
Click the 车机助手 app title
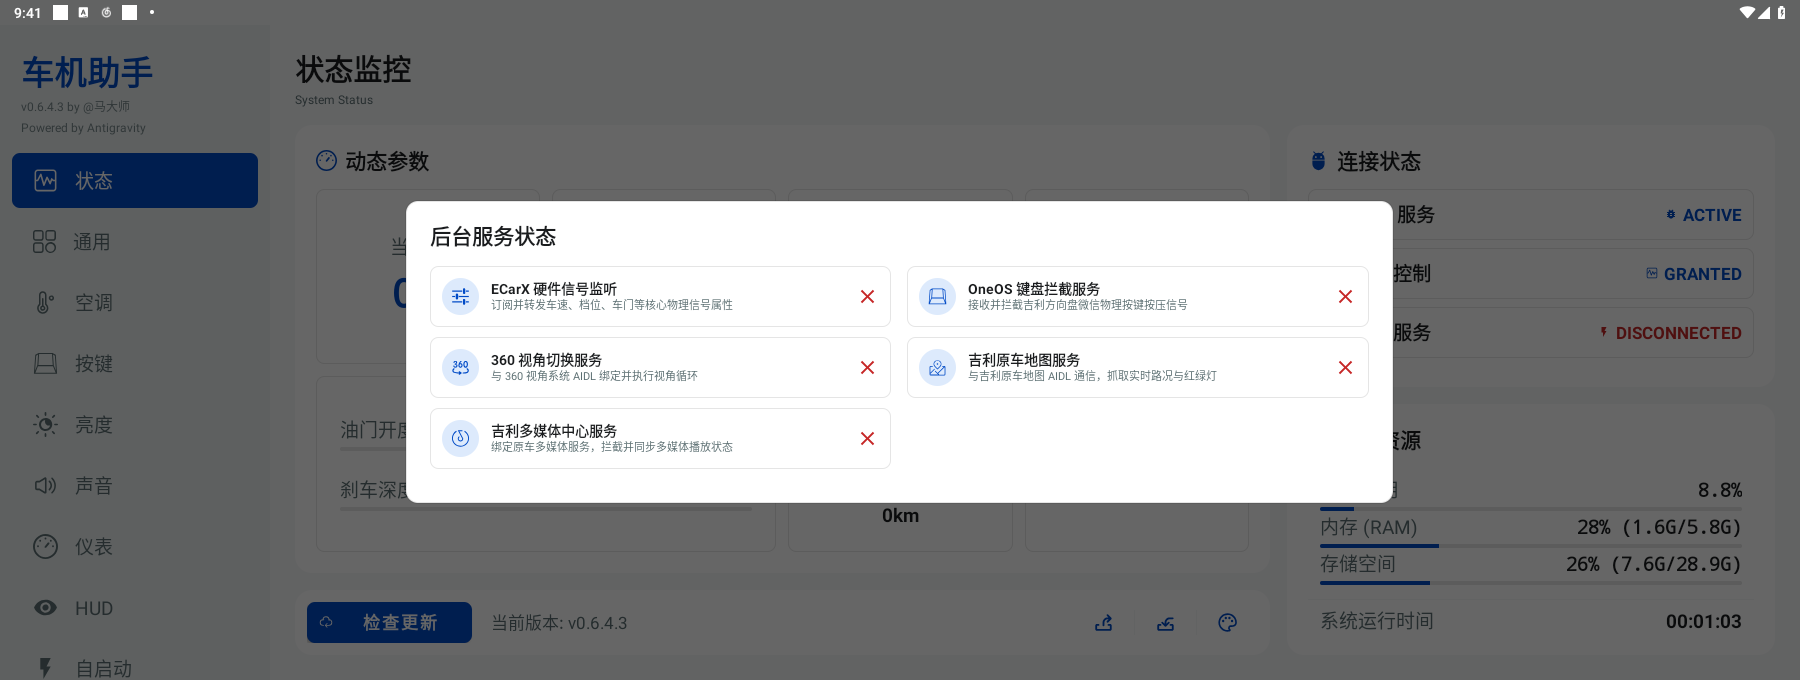pyautogui.click(x=87, y=73)
